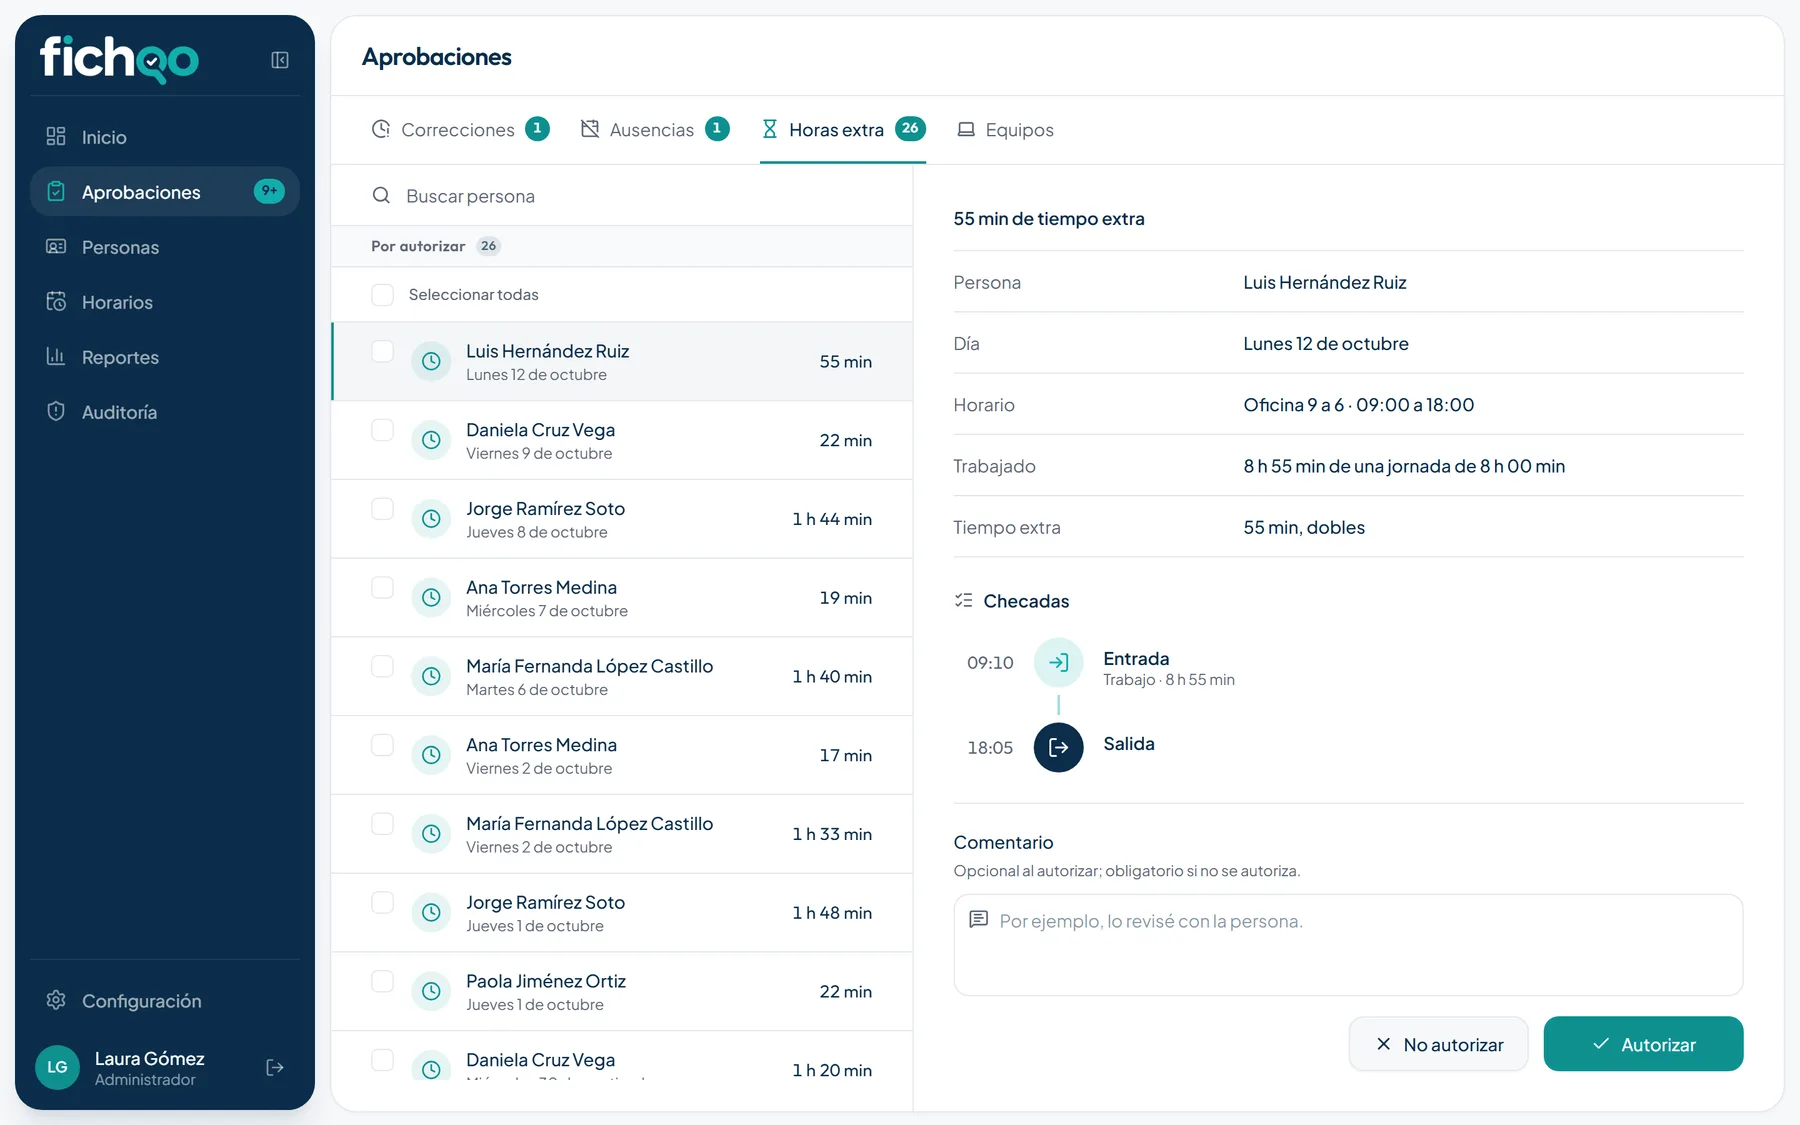Open Configuración gear icon
Viewport: 1800px width, 1125px height.
[56, 1000]
